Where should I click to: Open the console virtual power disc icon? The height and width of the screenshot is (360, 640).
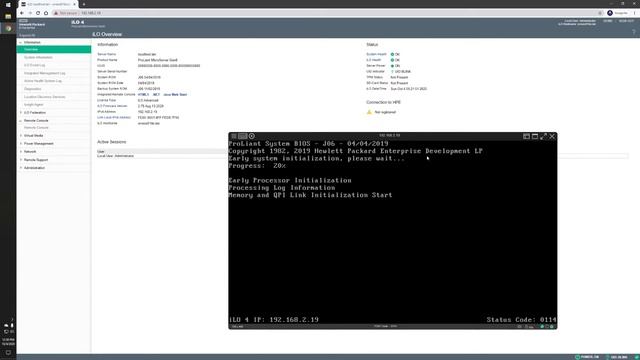click(x=252, y=136)
